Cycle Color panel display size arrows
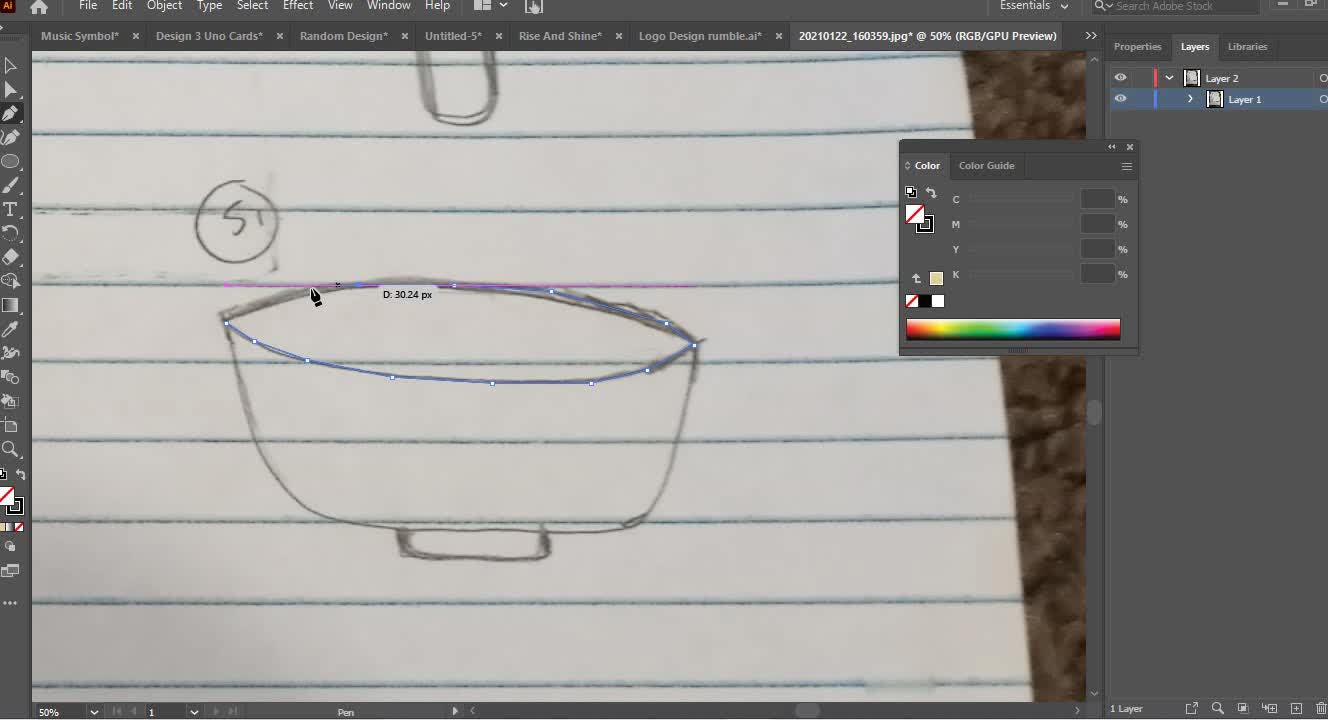 907,166
